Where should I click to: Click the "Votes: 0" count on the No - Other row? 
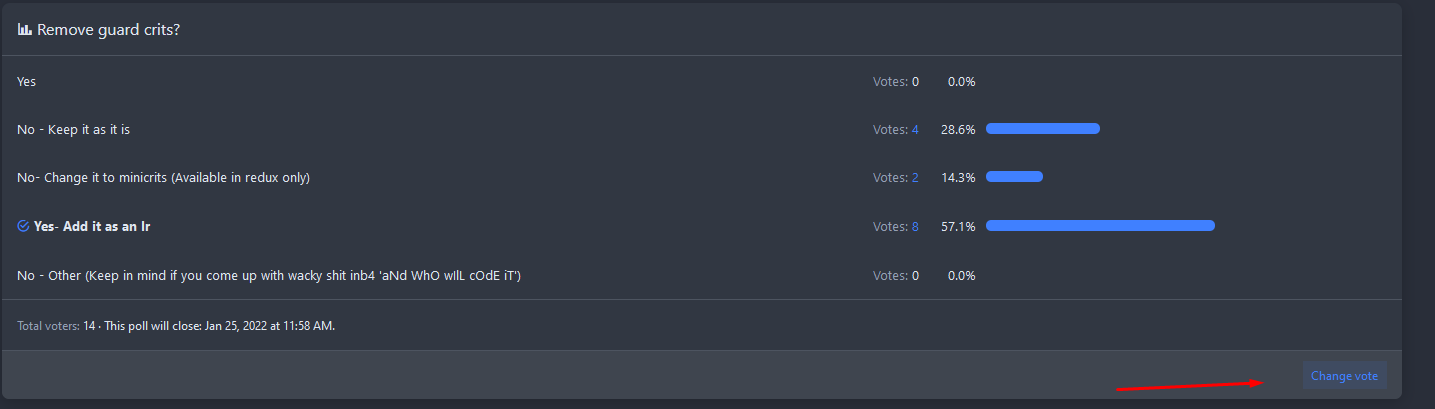pos(896,275)
